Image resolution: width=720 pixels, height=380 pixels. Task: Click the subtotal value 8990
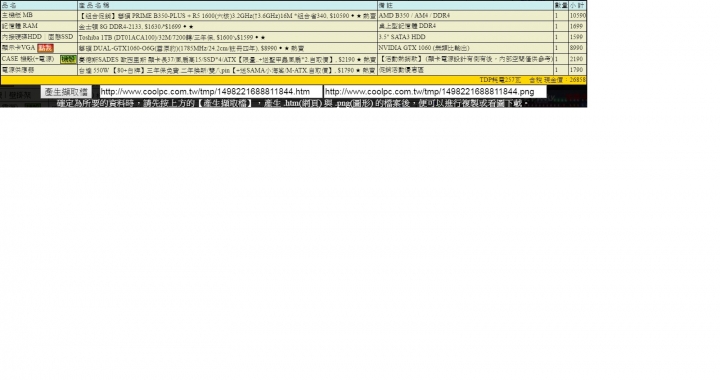[576, 48]
